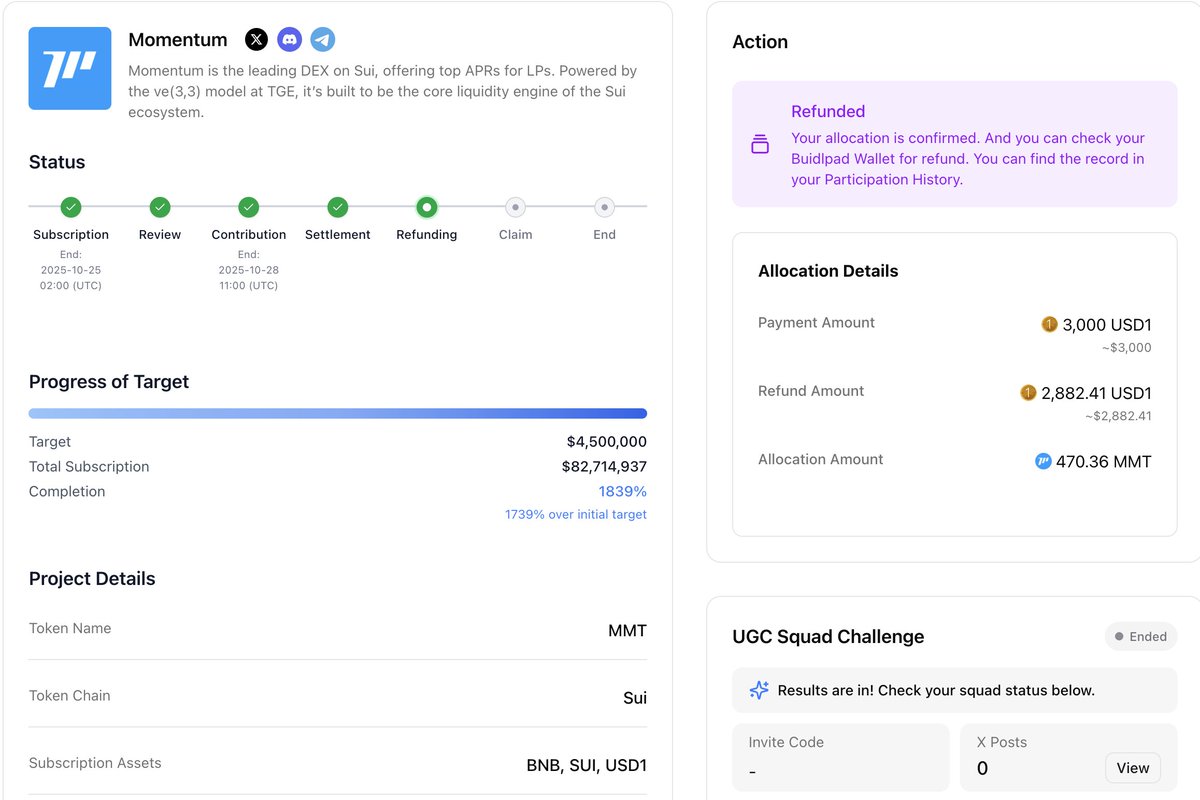
Task: Click the X Posts count of 0
Action: (x=982, y=768)
